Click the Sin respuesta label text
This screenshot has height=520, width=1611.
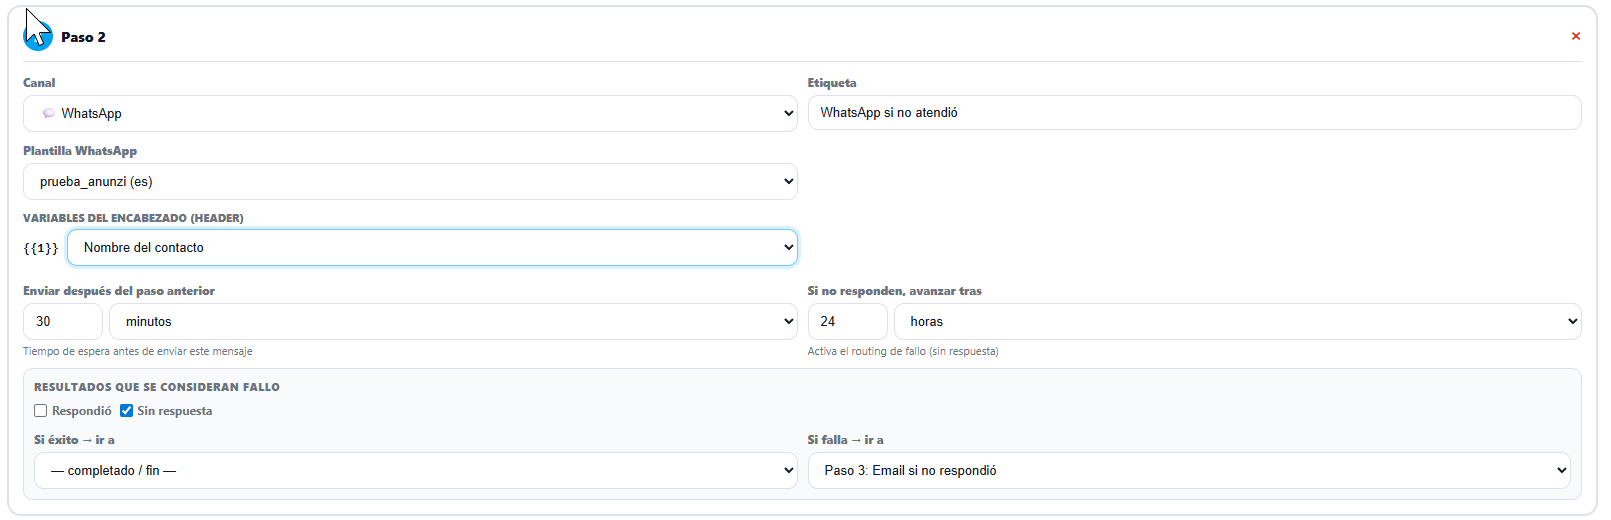point(175,411)
